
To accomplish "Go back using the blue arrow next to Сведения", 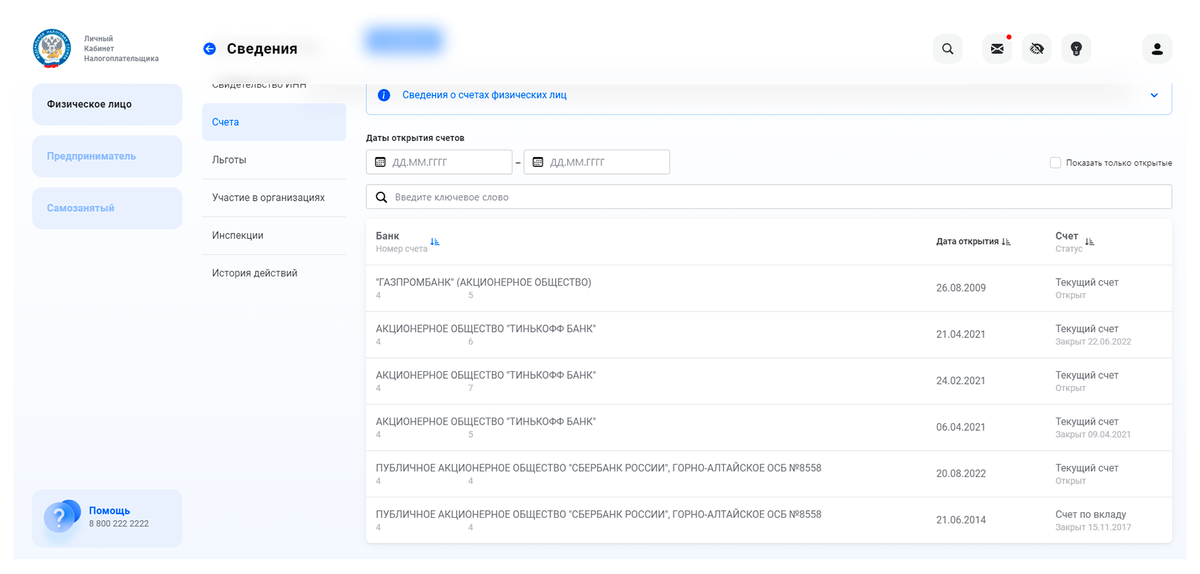I will 209,49.
